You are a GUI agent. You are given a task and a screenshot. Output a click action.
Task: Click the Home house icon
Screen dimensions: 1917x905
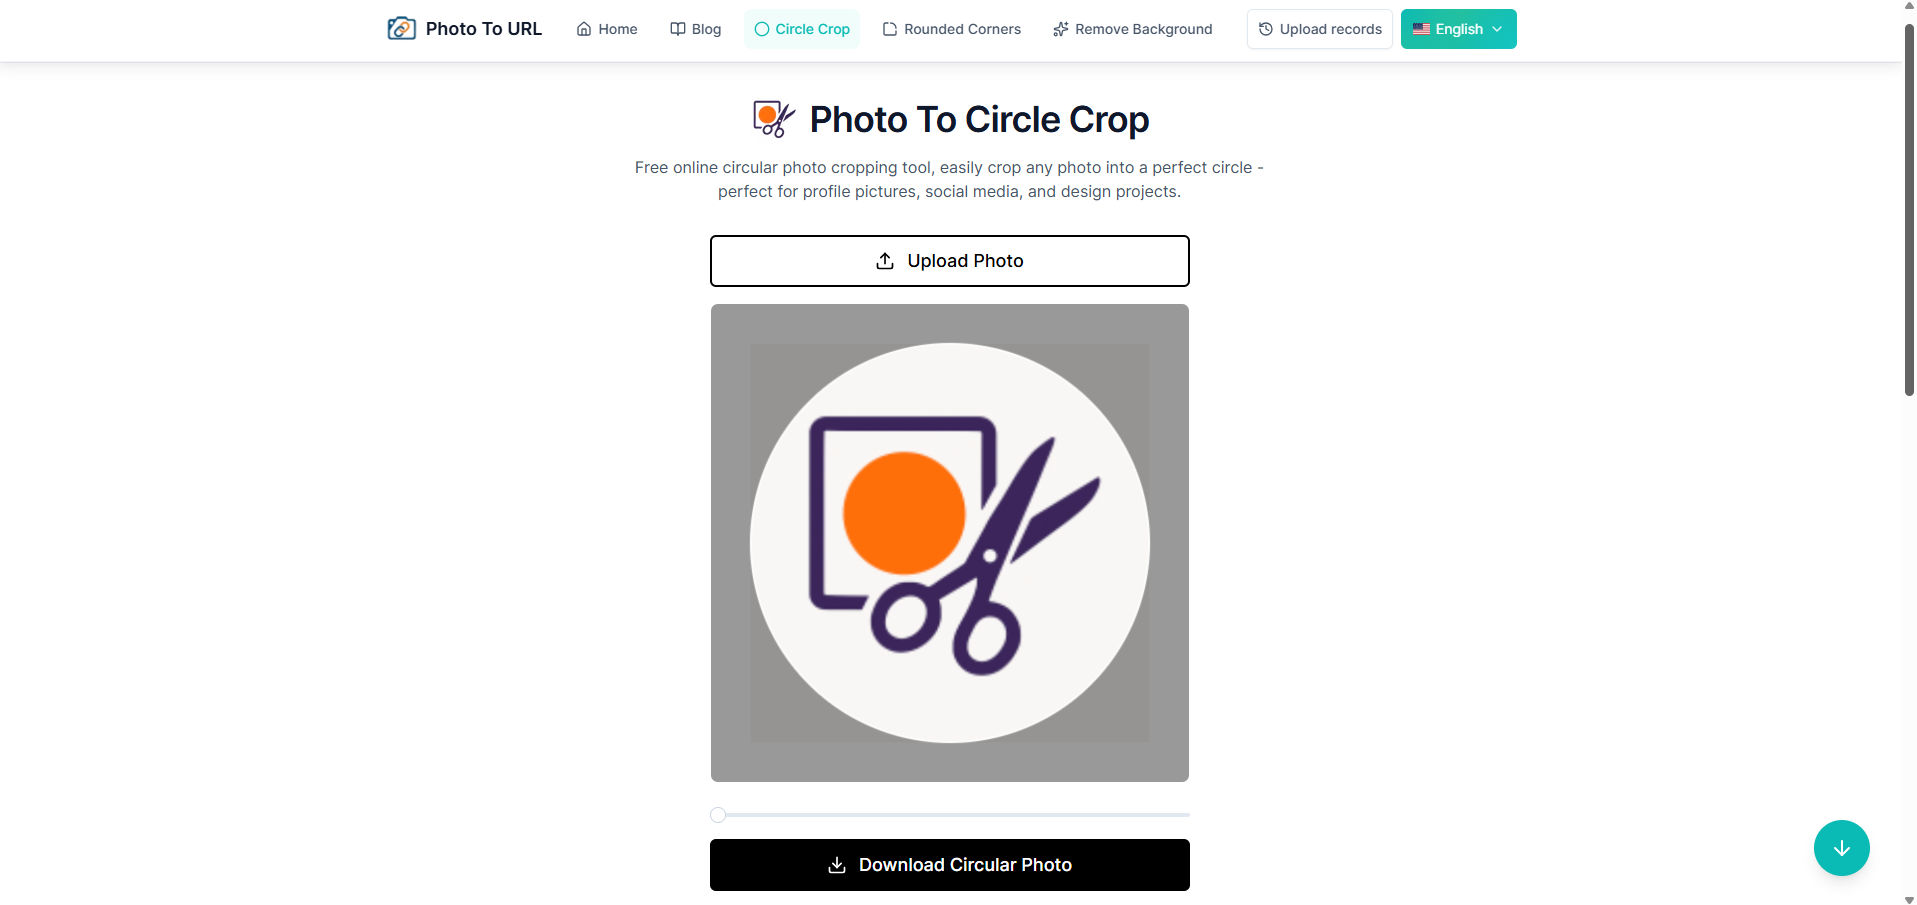pyautogui.click(x=584, y=29)
